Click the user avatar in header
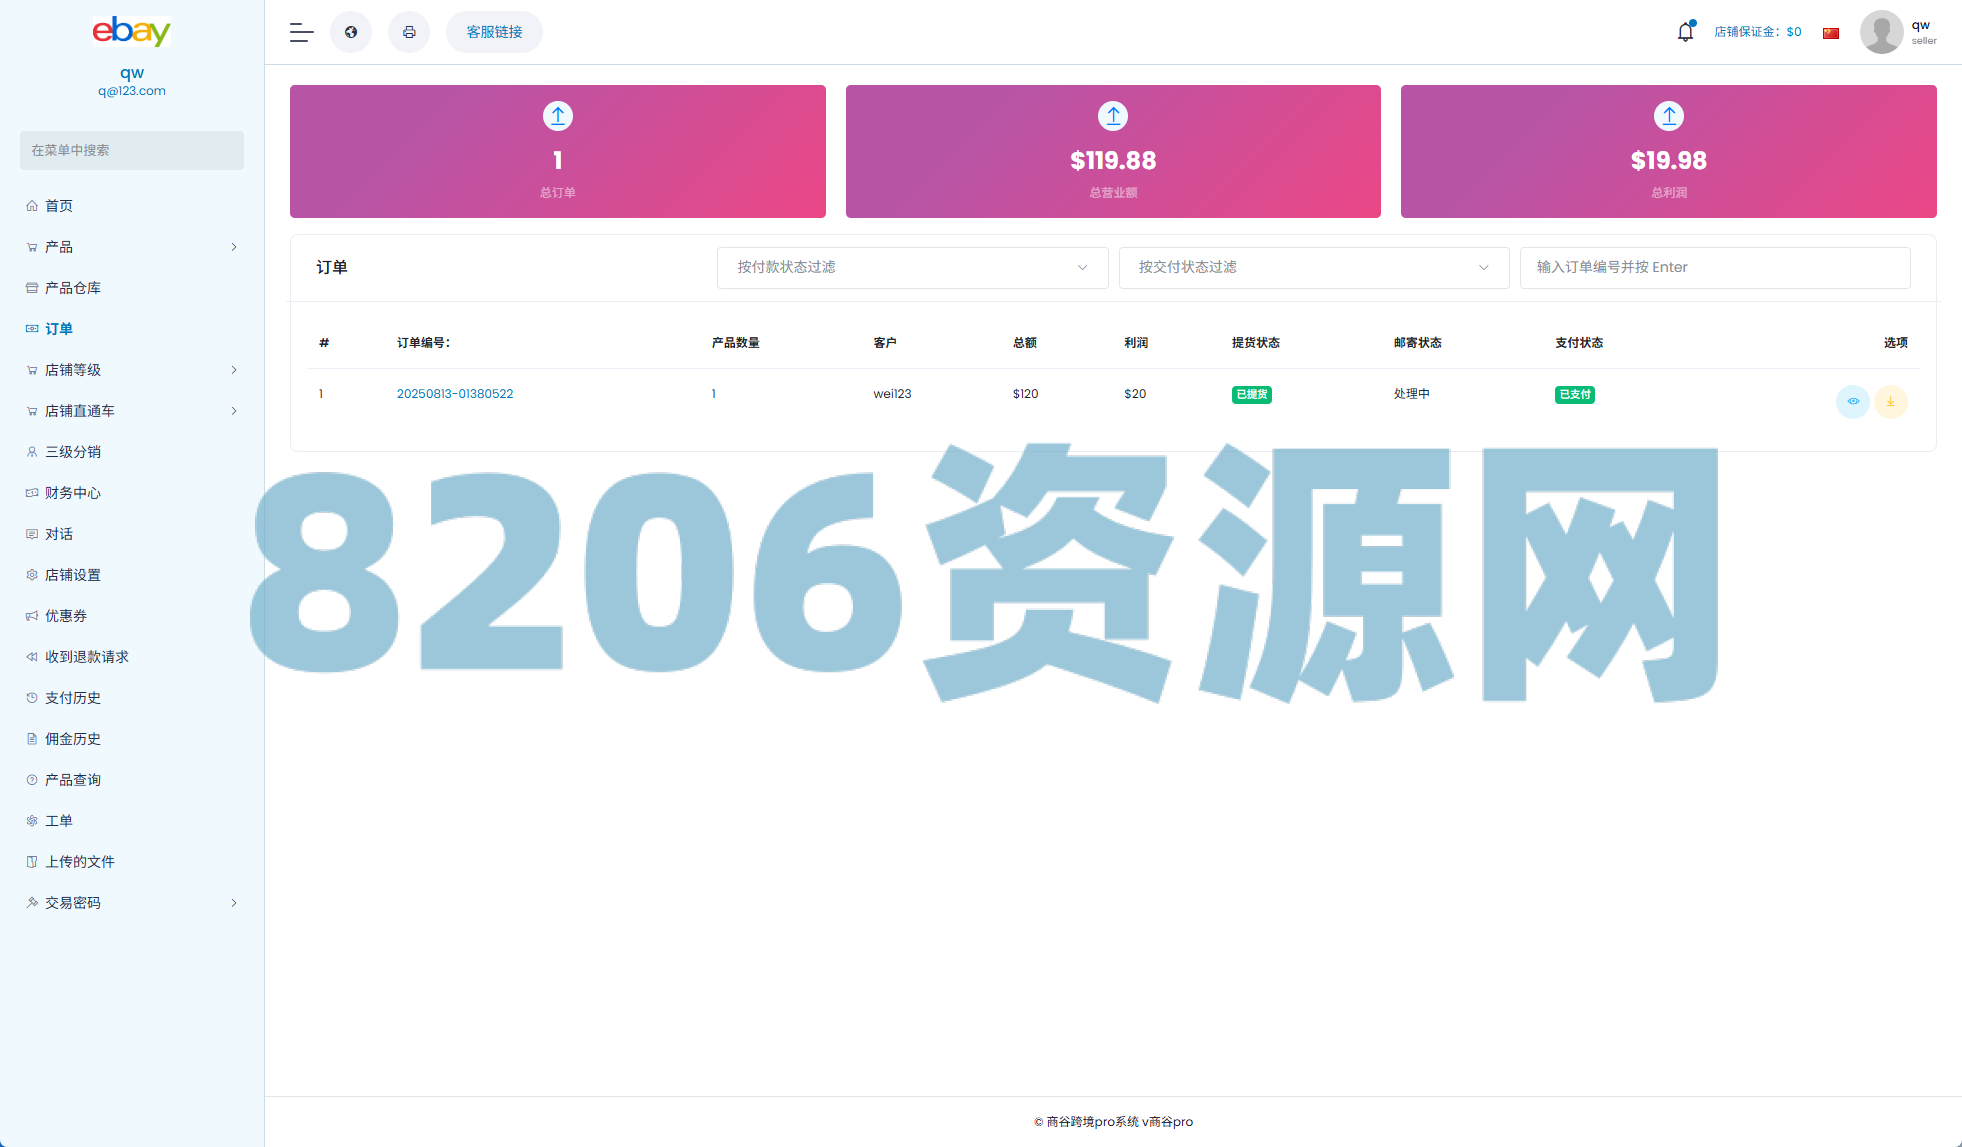 tap(1881, 32)
